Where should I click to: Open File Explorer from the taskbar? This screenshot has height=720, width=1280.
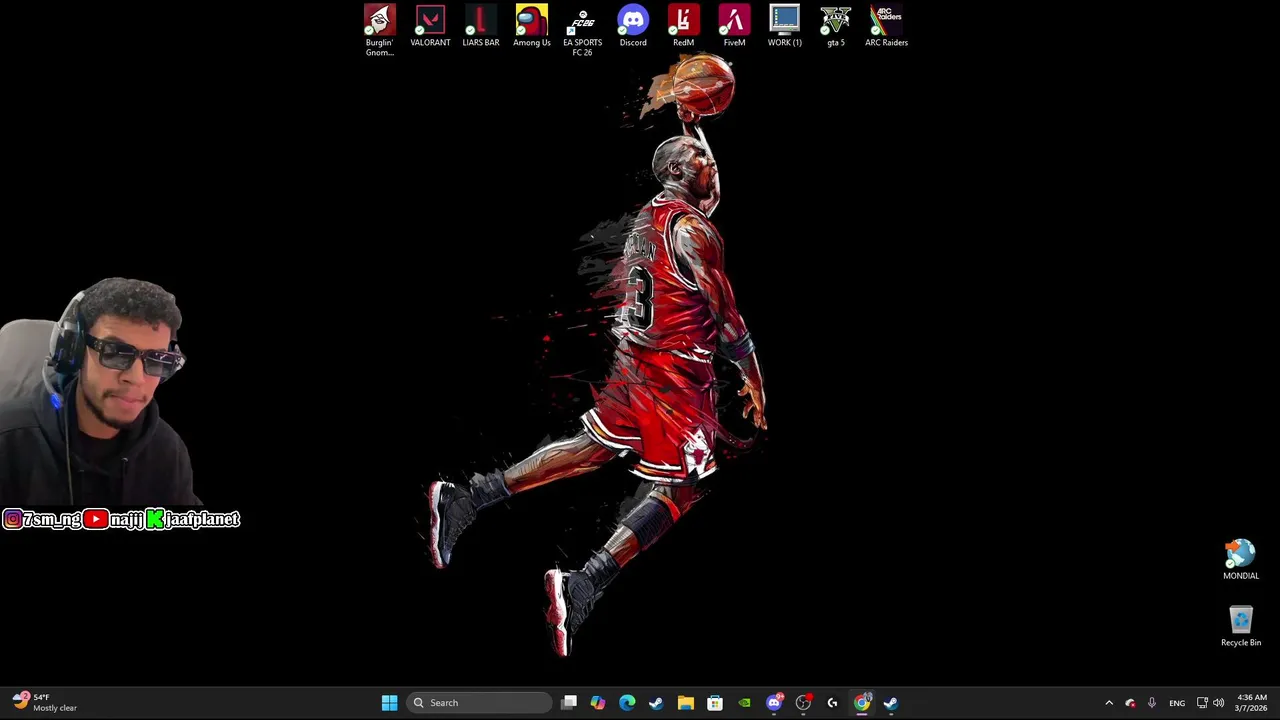click(x=686, y=703)
